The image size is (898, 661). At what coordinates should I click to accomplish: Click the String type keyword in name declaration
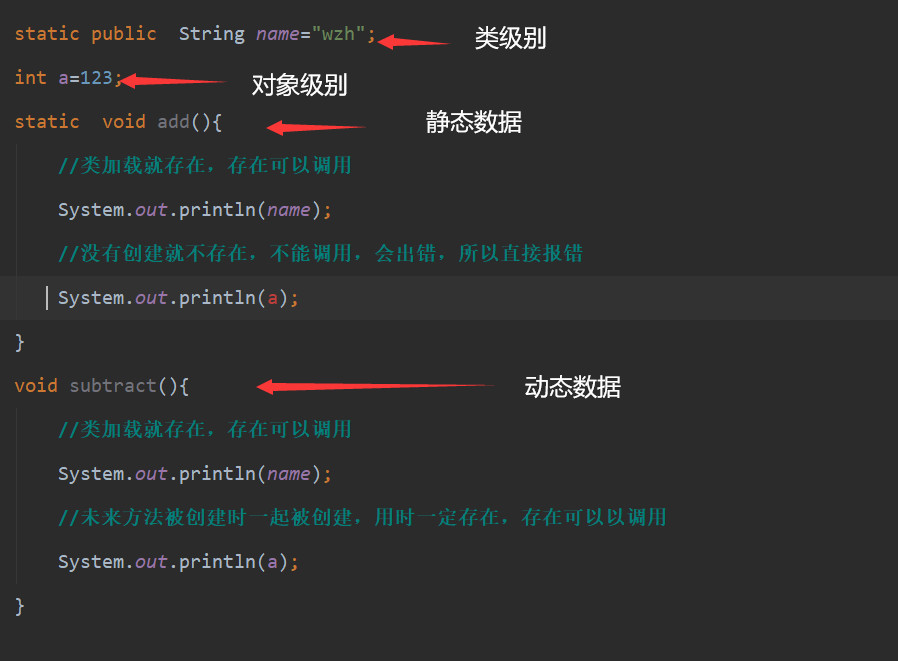(212, 34)
